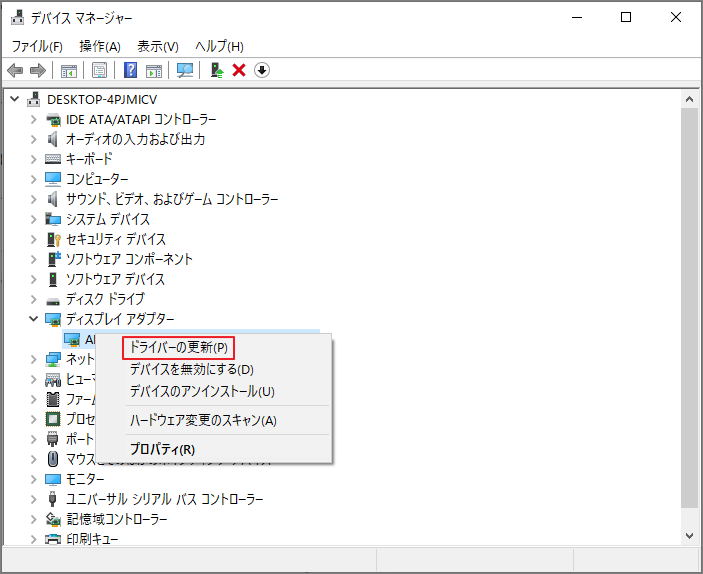The width and height of the screenshot is (703, 574).
Task: Select the ソフトウェア コンポーネント row text
Action: (x=129, y=259)
